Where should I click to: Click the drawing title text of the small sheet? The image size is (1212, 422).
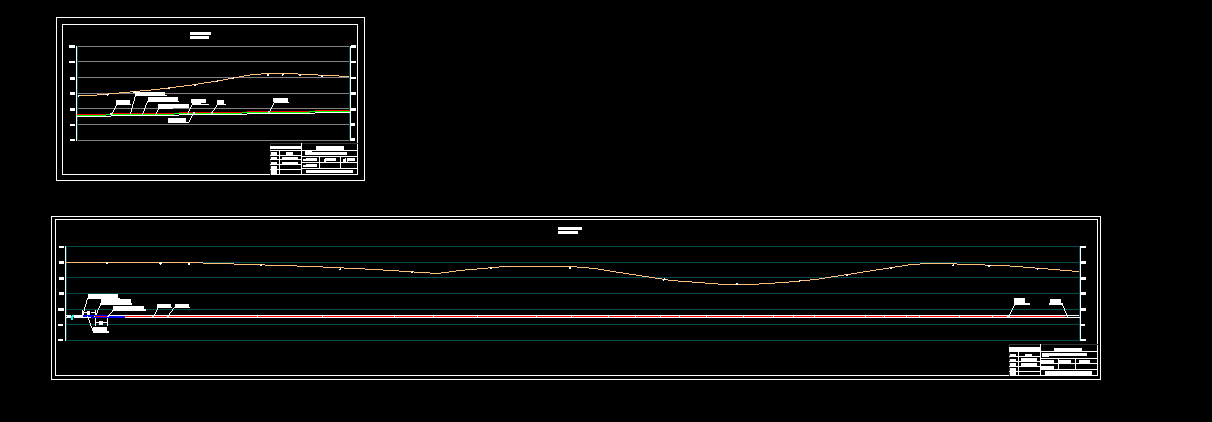coord(200,35)
